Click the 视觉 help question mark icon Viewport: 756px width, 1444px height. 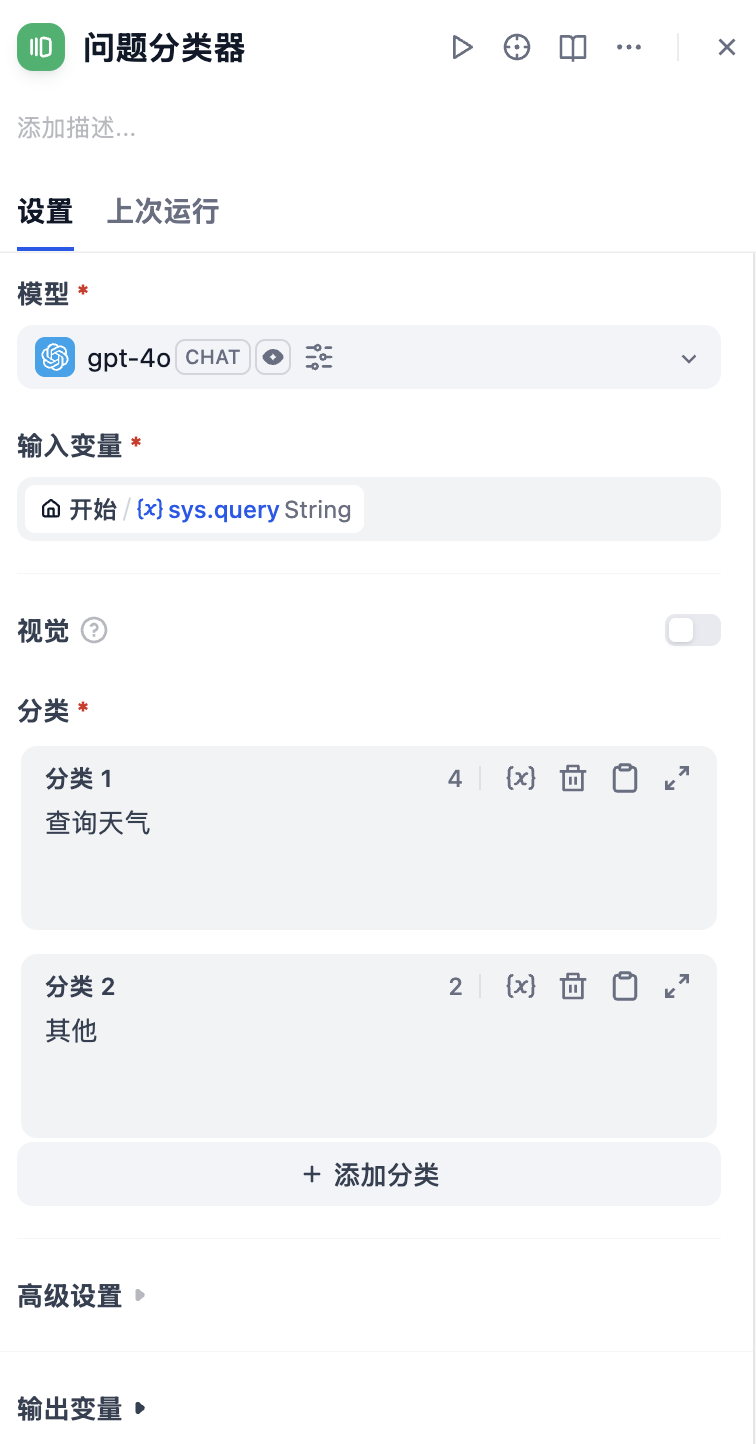pyautogui.click(x=94, y=631)
